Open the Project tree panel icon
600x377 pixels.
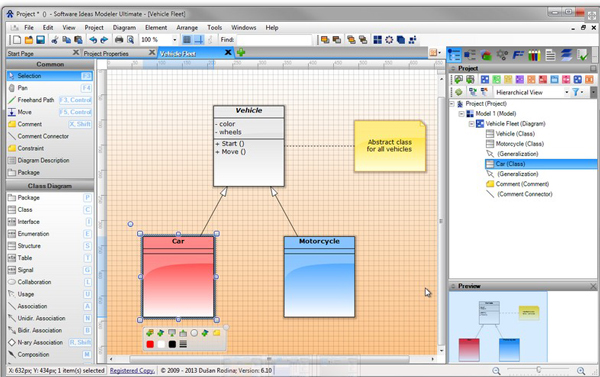454,55
